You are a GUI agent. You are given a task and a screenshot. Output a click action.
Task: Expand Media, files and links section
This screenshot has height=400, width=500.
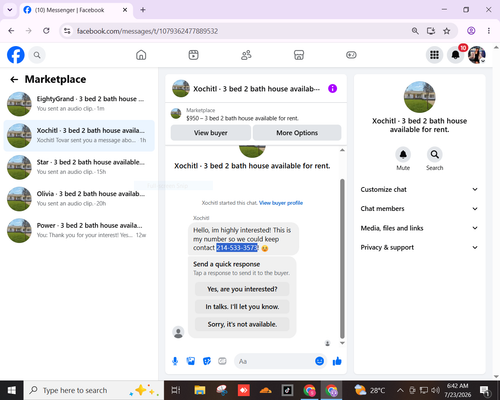pos(419,228)
